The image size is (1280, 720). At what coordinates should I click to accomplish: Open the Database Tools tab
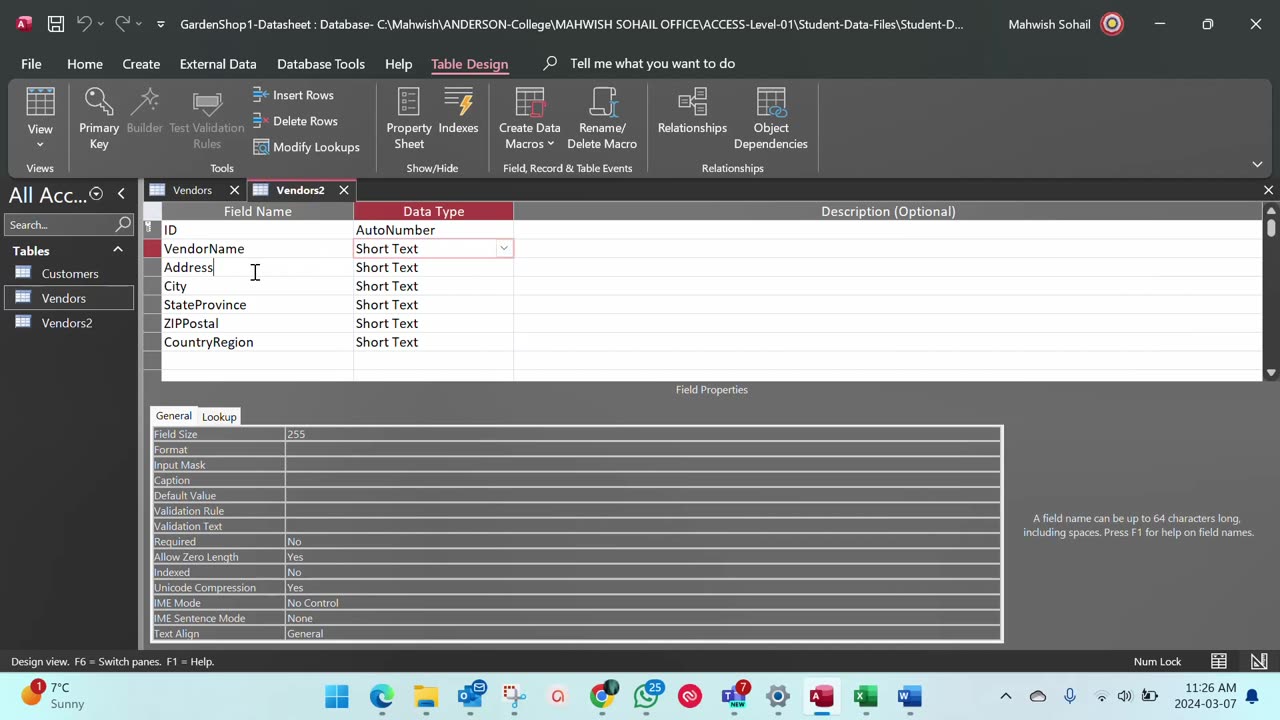tap(321, 64)
